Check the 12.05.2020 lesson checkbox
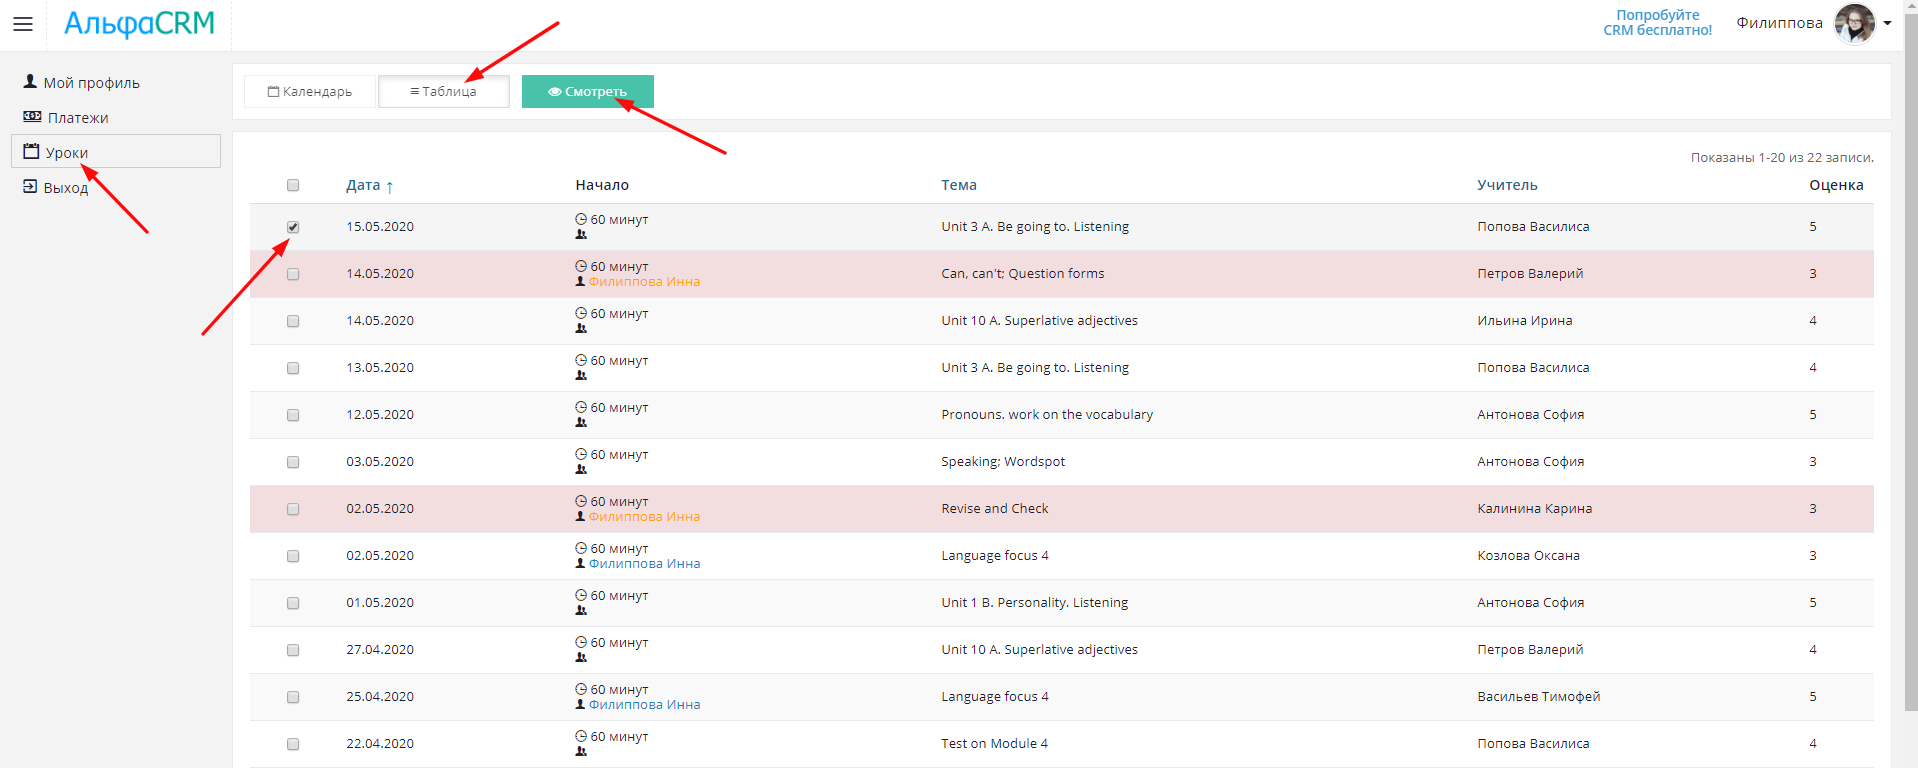The image size is (1918, 768). tap(293, 415)
